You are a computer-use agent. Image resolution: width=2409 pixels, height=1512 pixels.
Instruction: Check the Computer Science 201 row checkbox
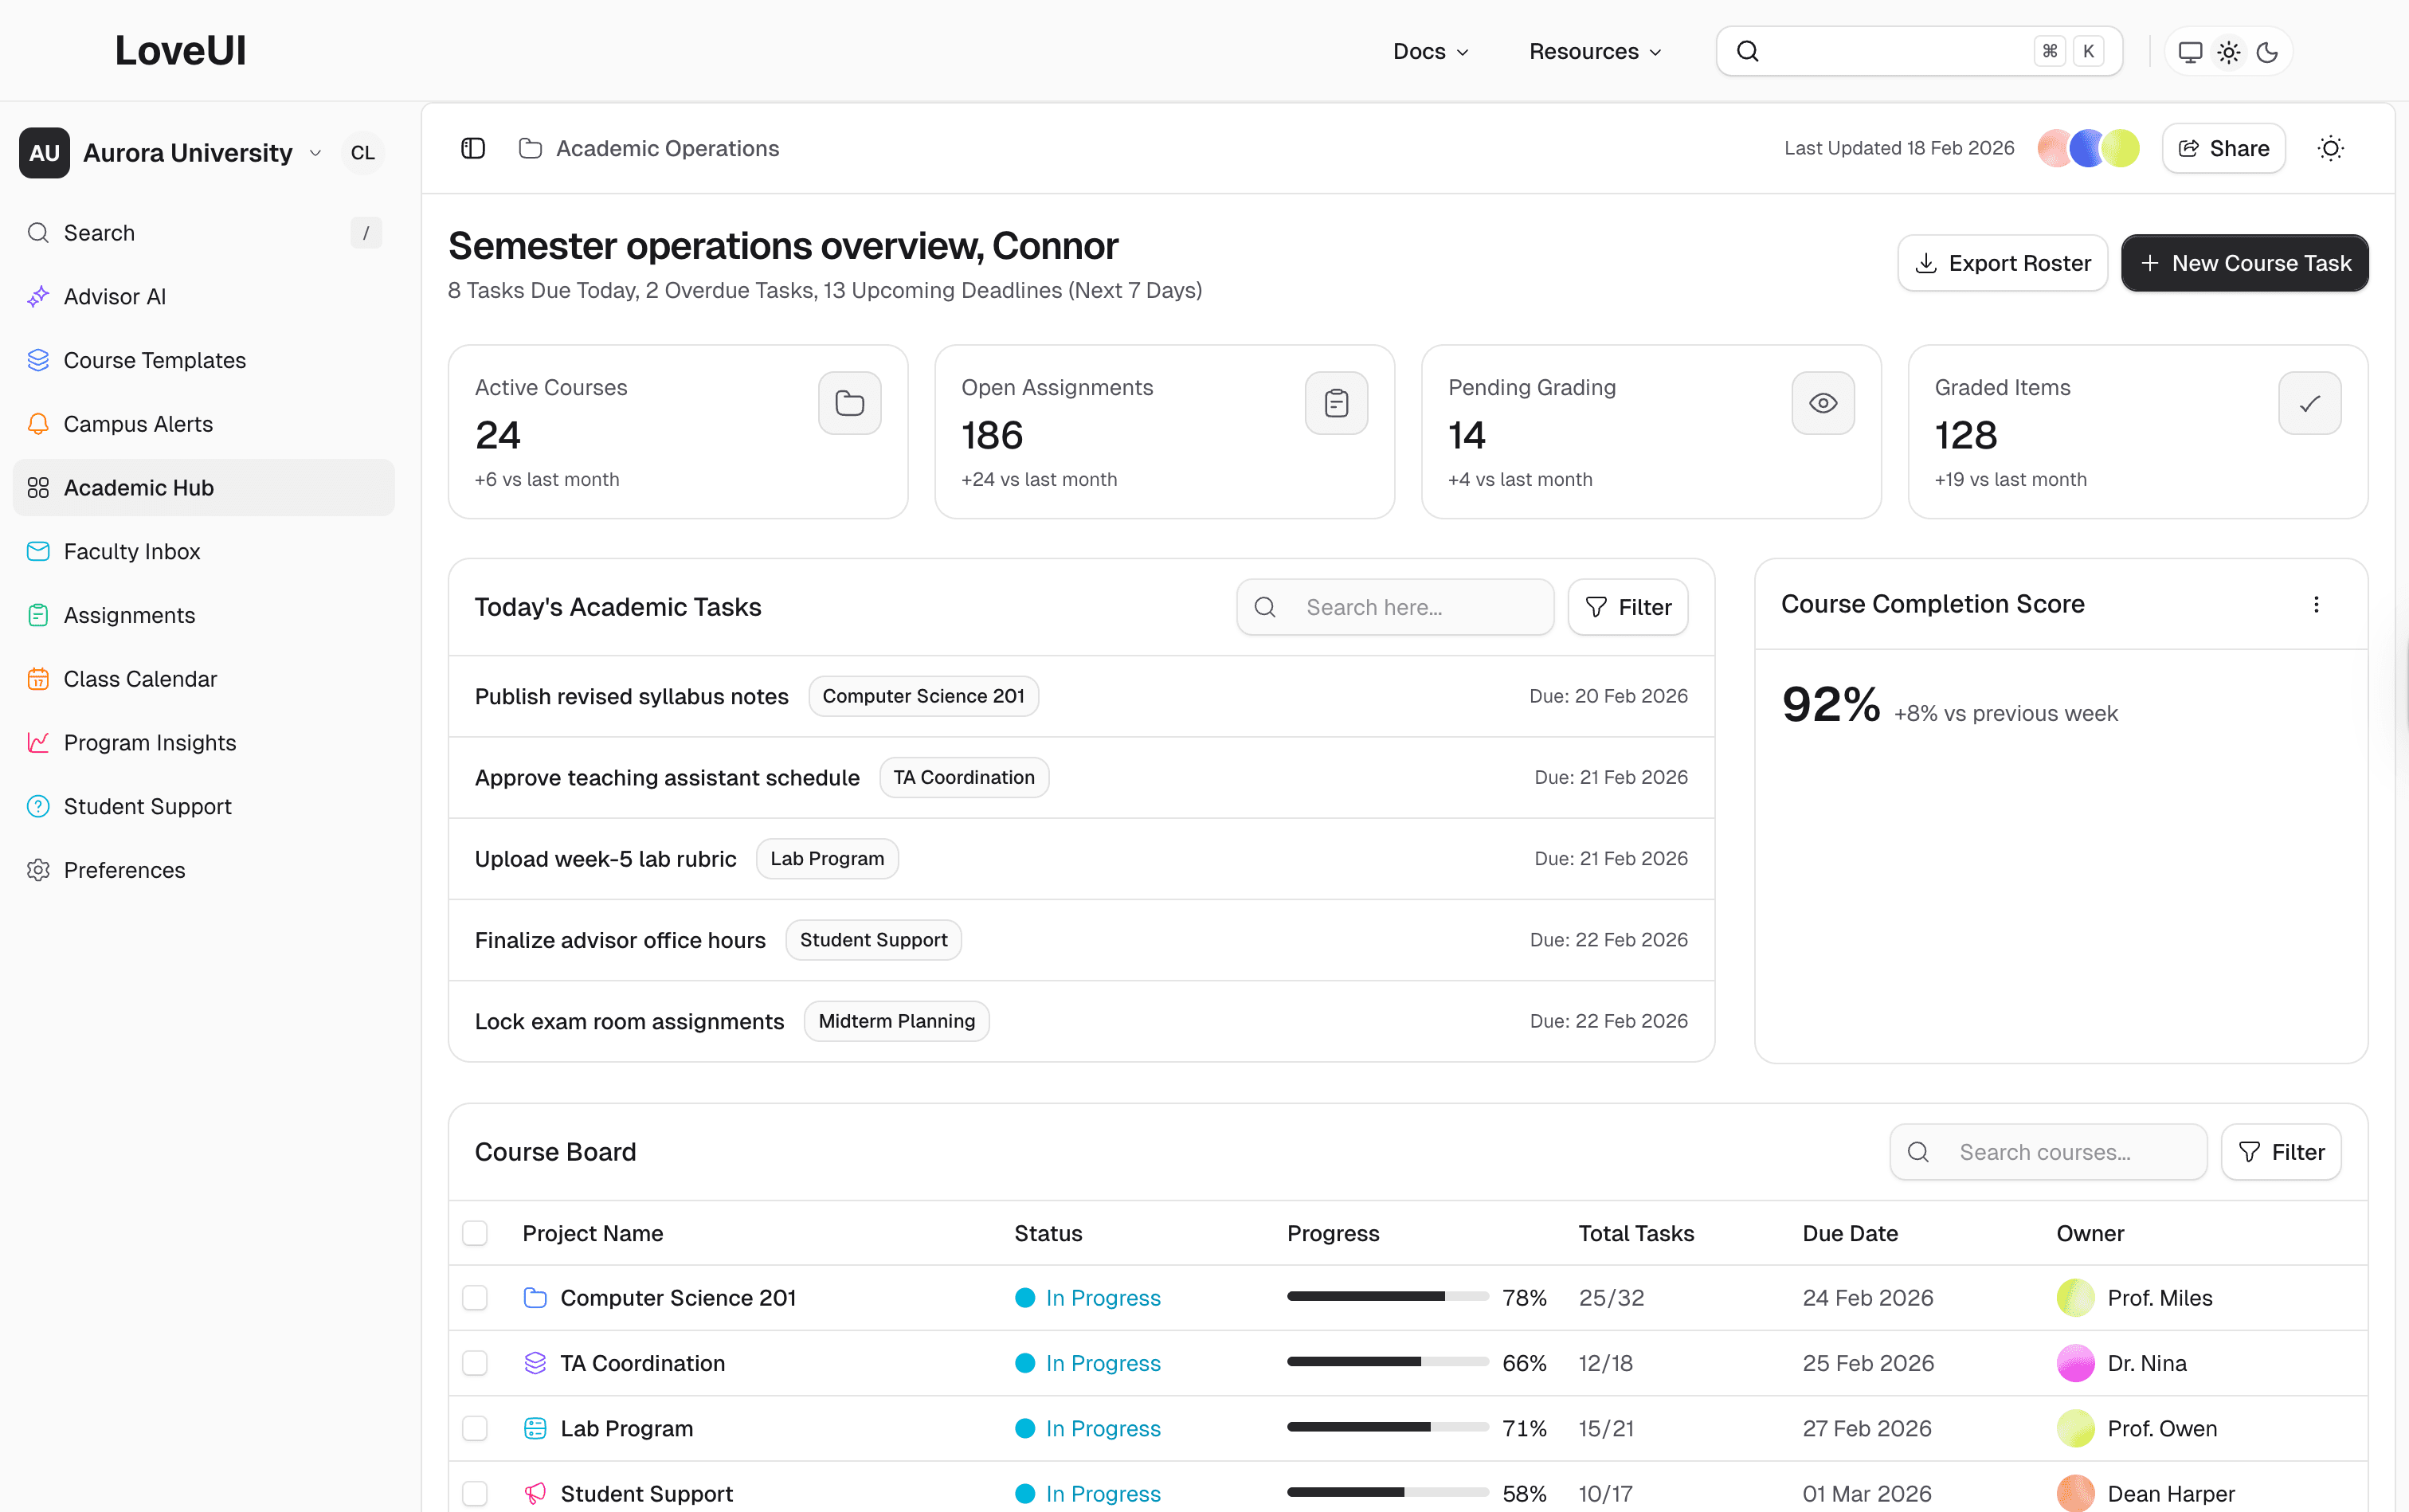pyautogui.click(x=475, y=1298)
